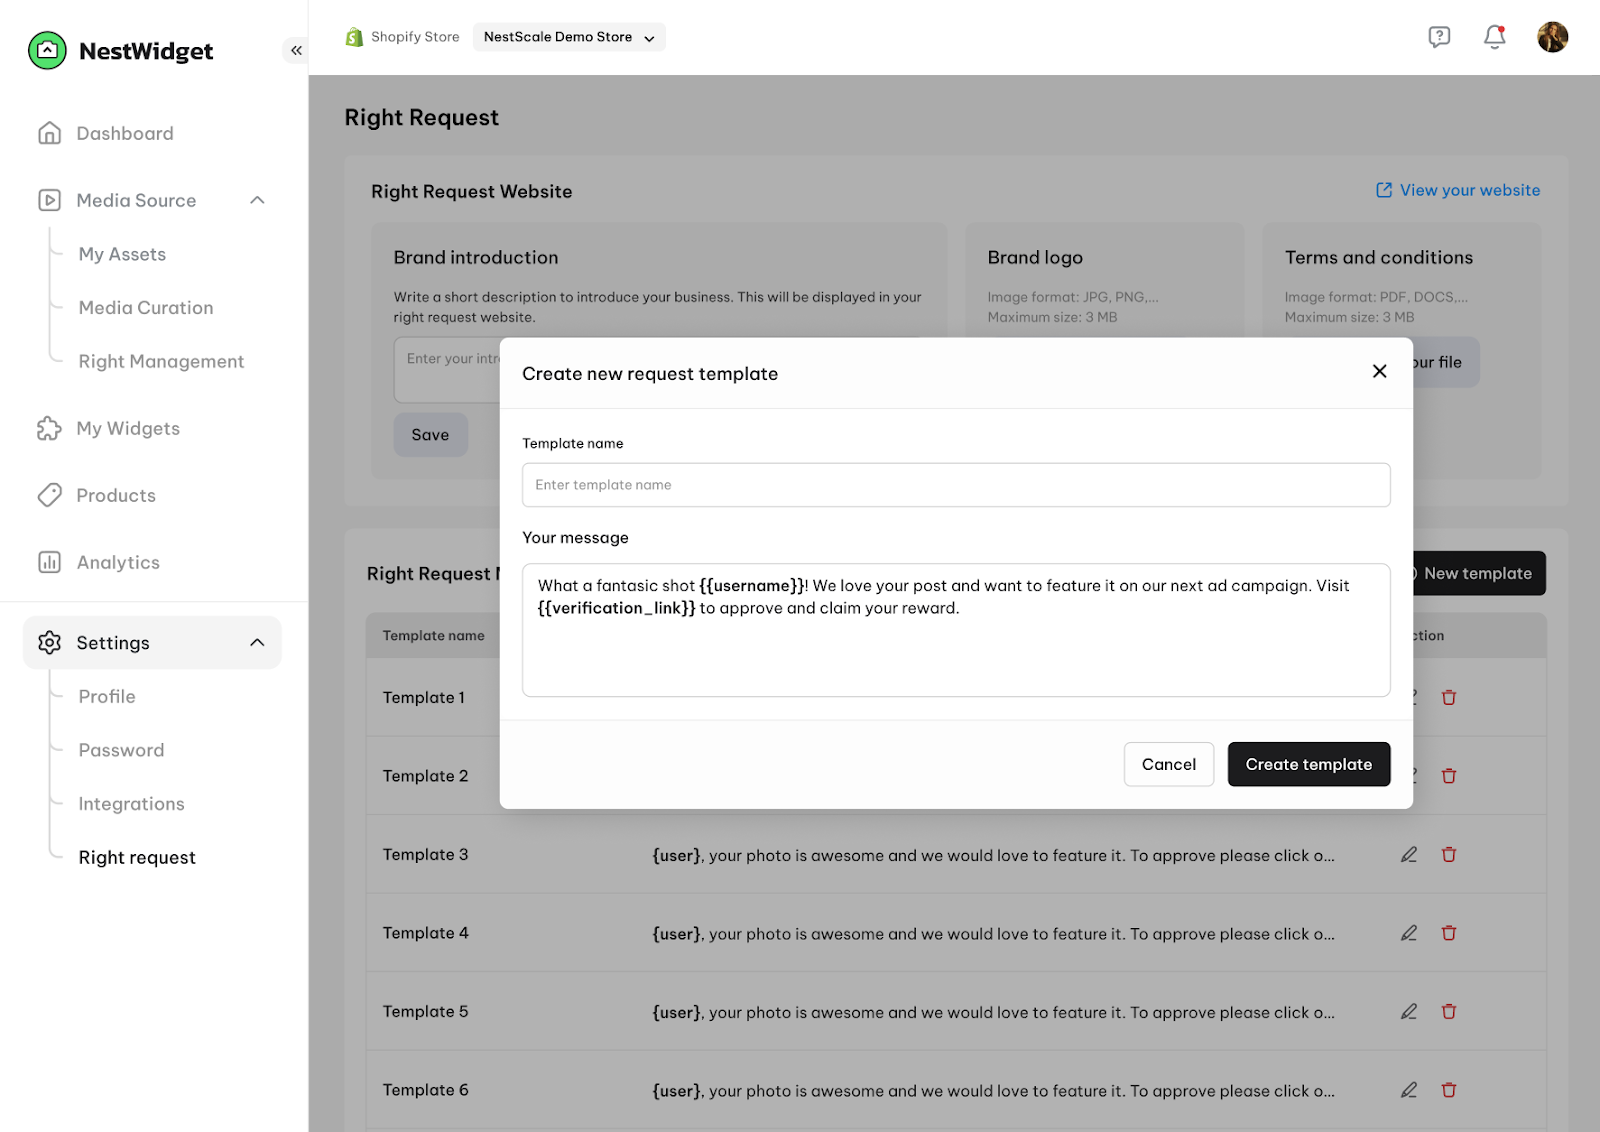Click the Enter template name field
The width and height of the screenshot is (1600, 1132).
click(x=956, y=485)
